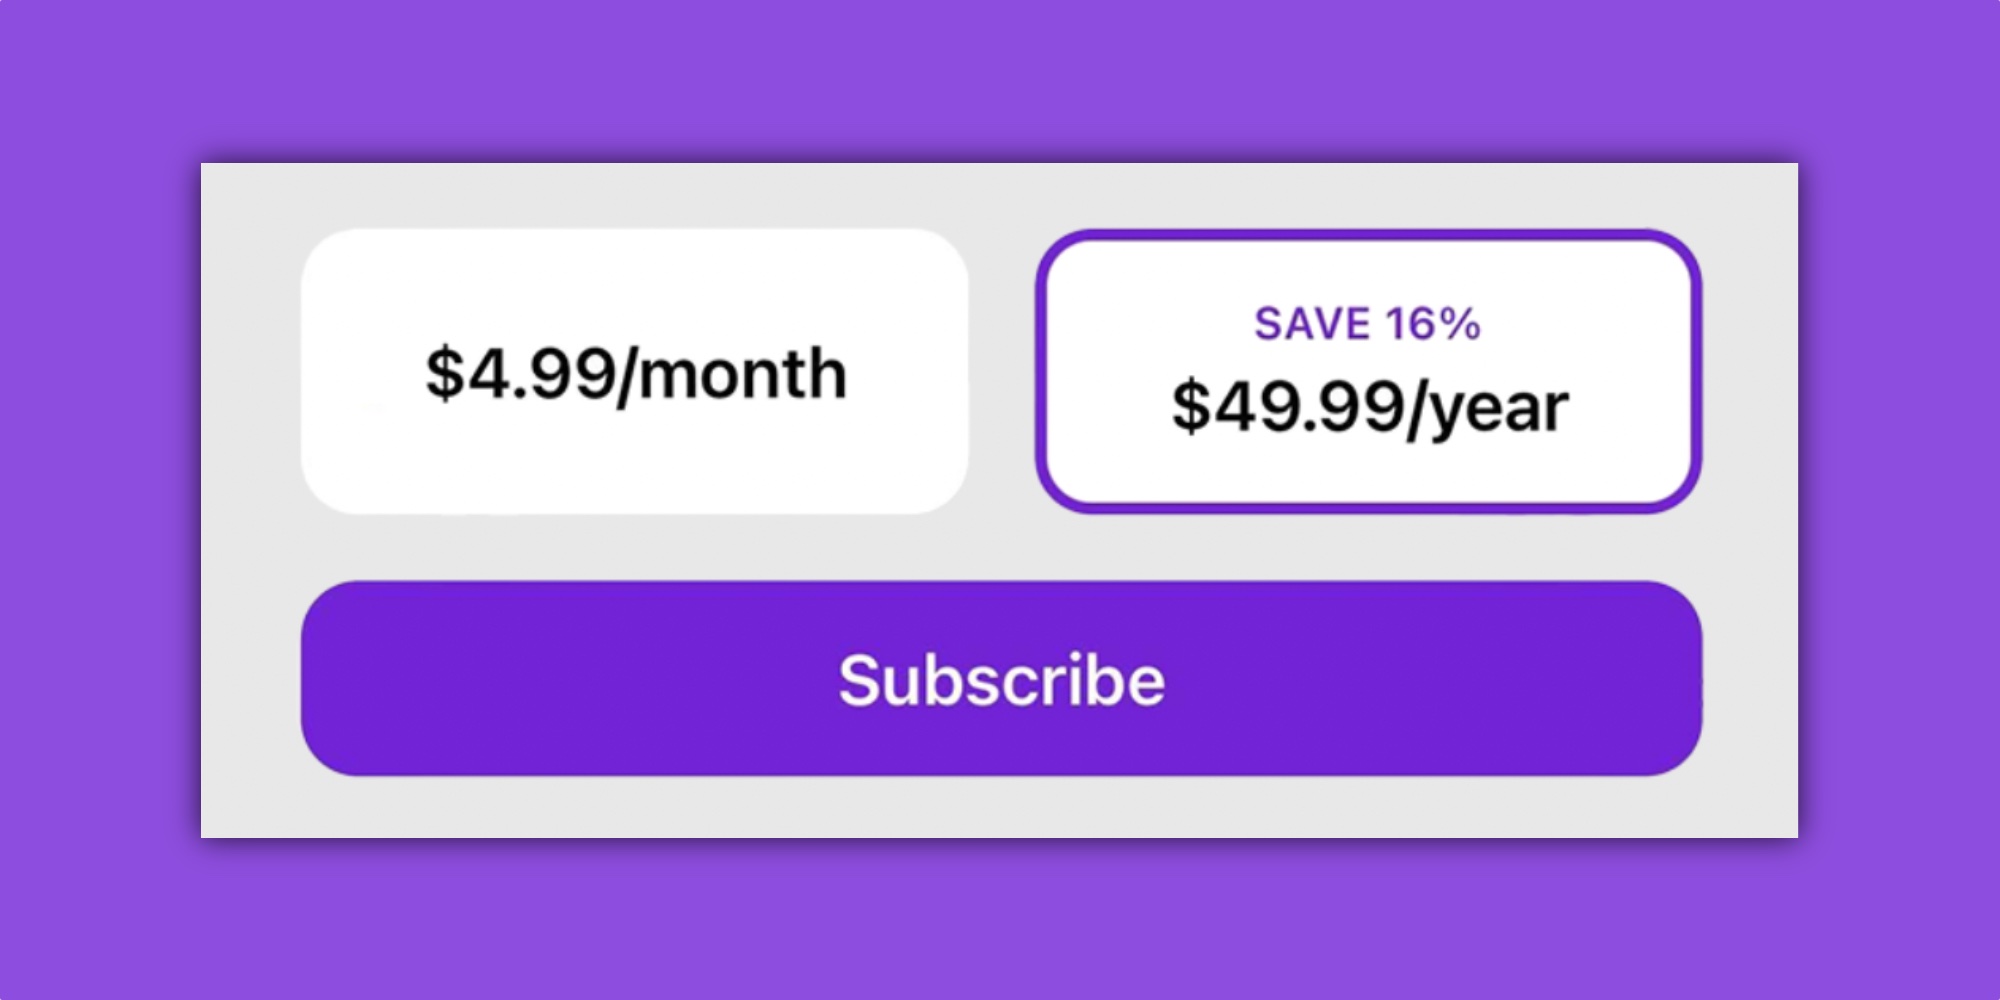This screenshot has height=1000, width=2000.
Task: Pick the plan billed every month
Action: (634, 371)
